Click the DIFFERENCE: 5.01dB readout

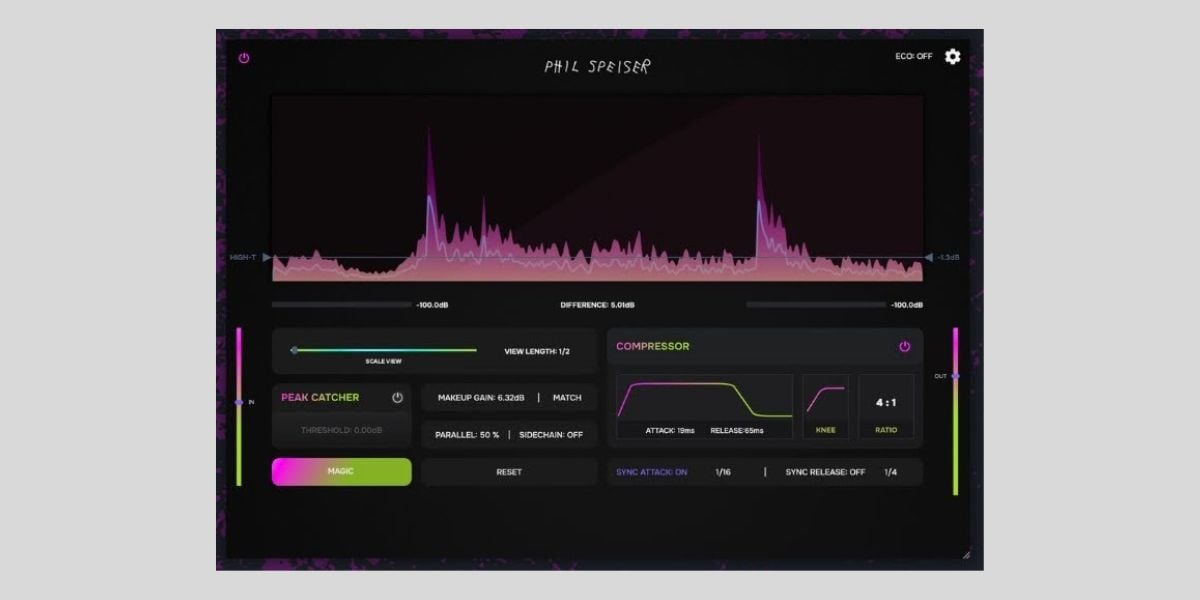[597, 304]
